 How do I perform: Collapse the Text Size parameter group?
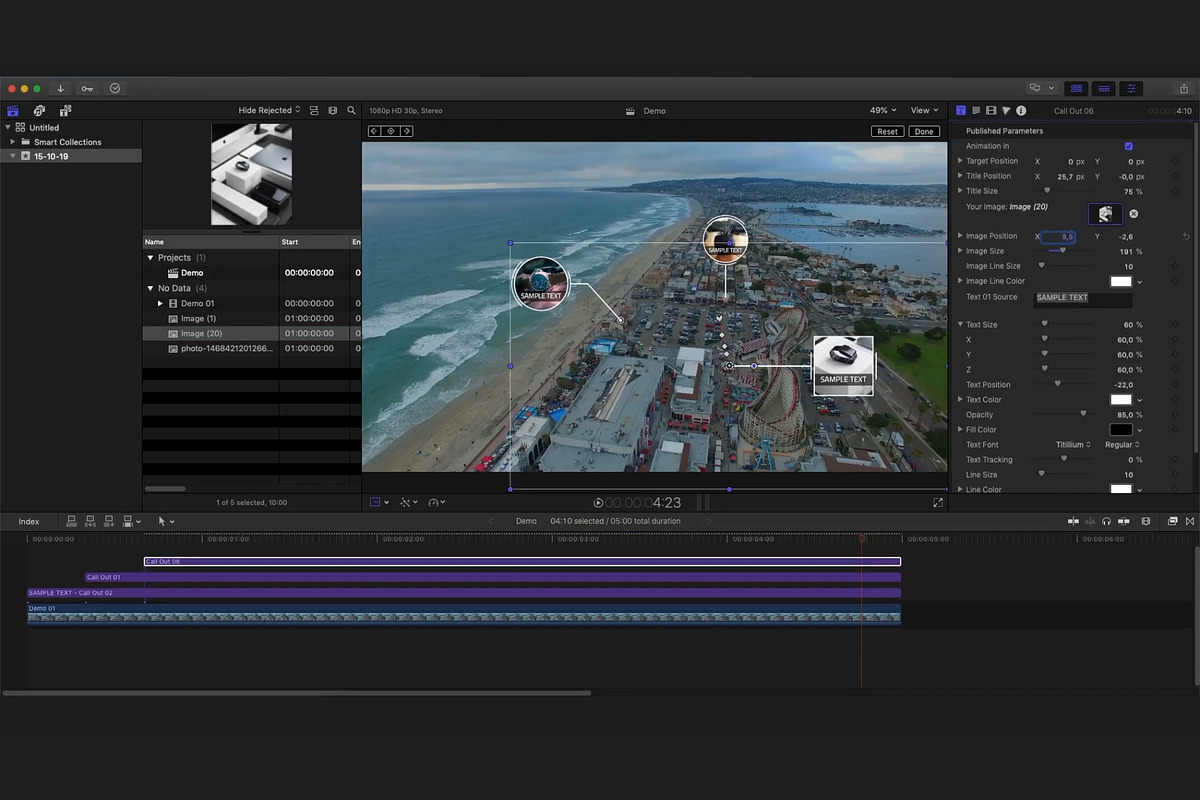[960, 325]
